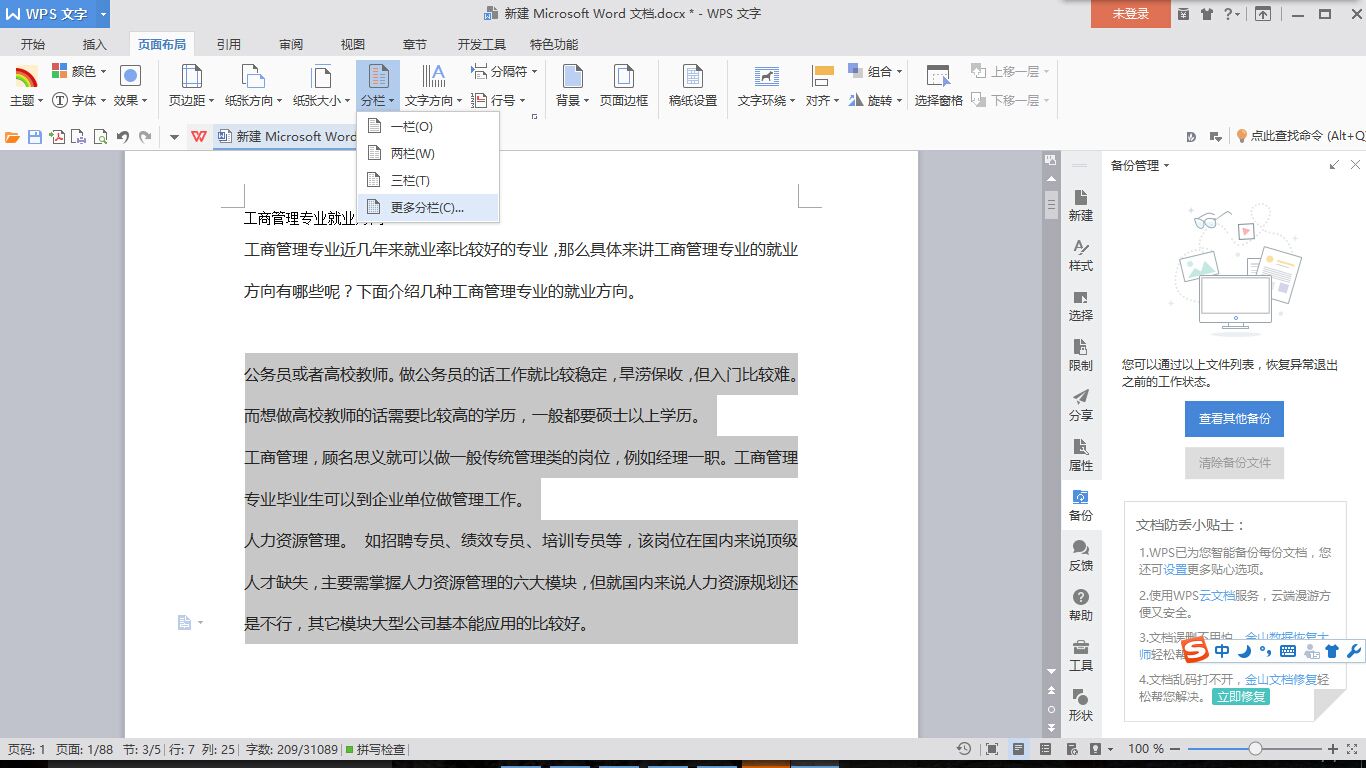Toggle Sogou soft keyboard icon

point(1288,651)
